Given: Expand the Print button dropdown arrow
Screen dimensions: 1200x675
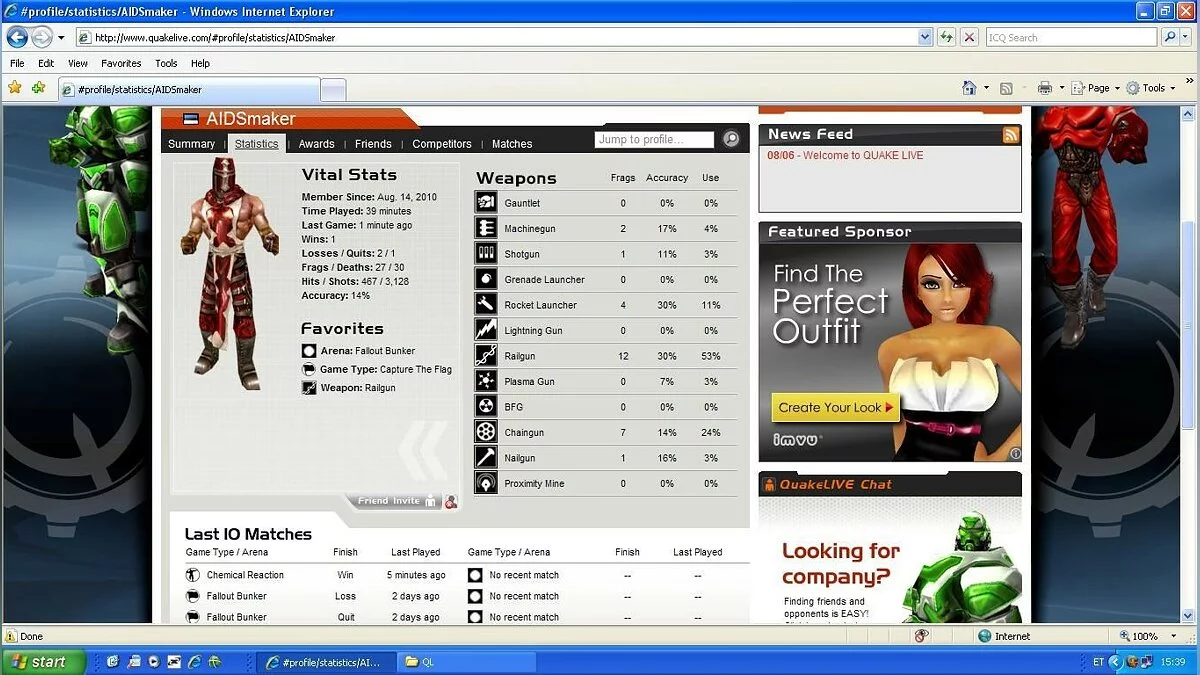Looking at the screenshot, I should [x=1061, y=88].
